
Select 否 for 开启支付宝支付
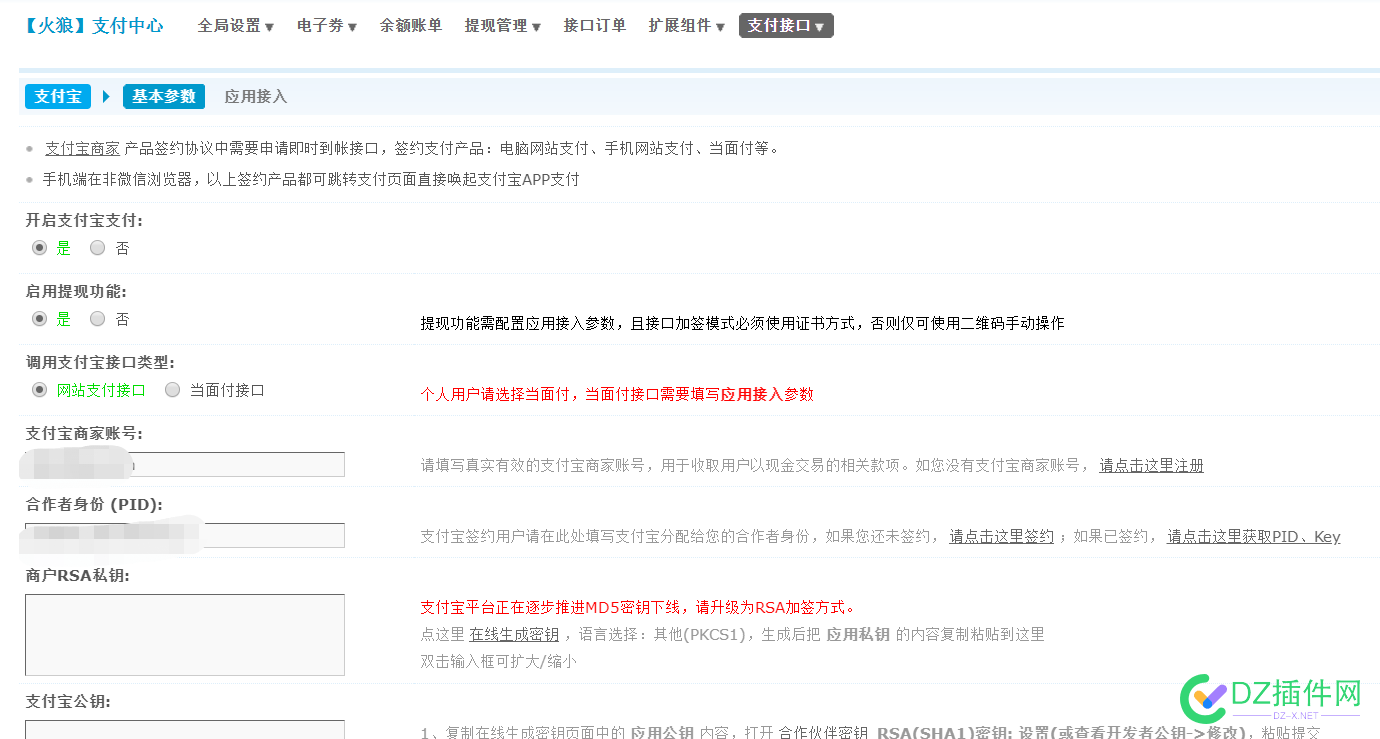pos(97,248)
